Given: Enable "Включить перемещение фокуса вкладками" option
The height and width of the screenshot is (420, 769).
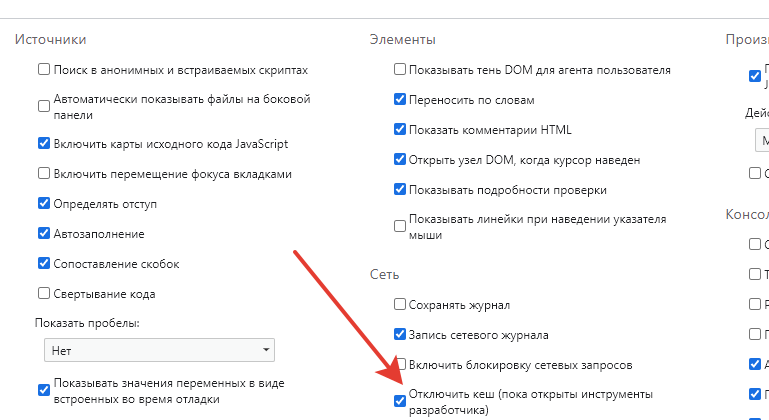Looking at the screenshot, I should [44, 173].
